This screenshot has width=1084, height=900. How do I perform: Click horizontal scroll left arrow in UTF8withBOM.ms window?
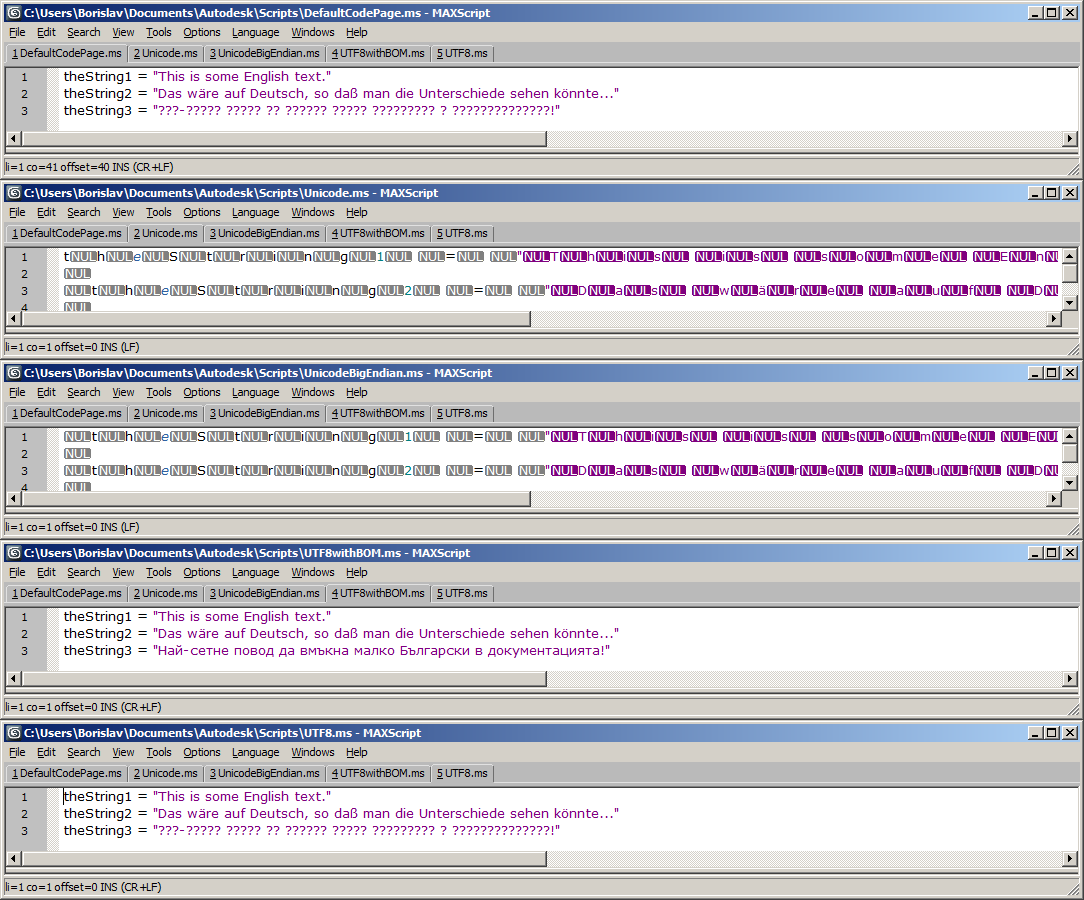(13, 679)
